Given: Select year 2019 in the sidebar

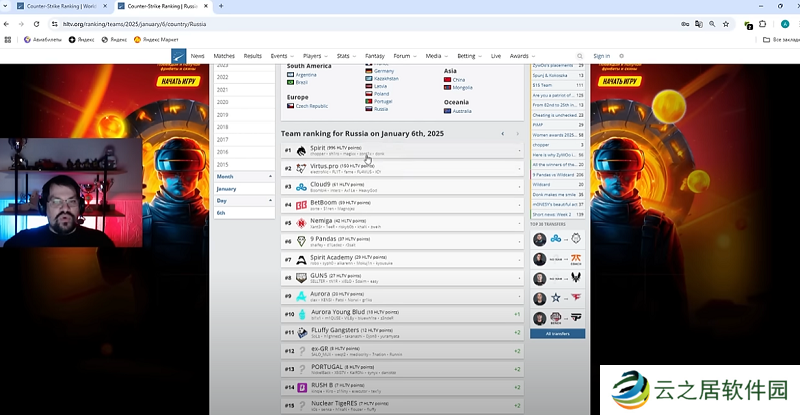Looking at the screenshot, I should 223,114.
